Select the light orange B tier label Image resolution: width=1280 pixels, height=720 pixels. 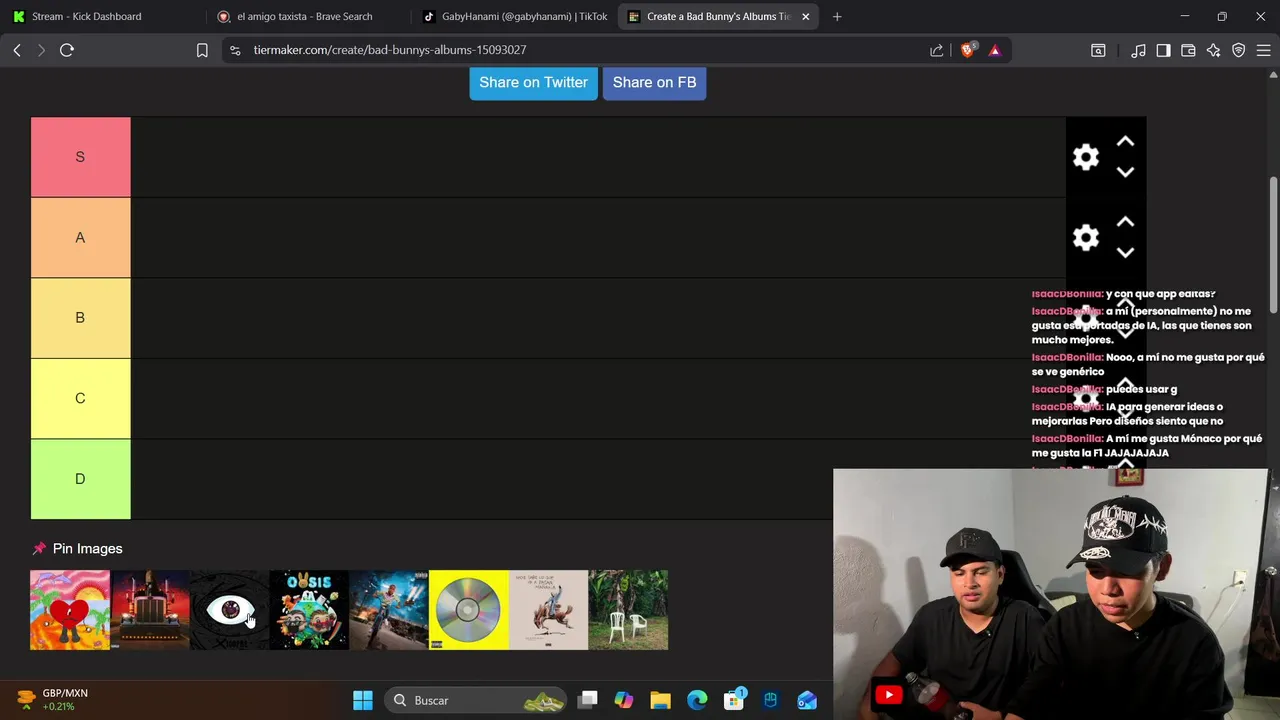point(80,318)
